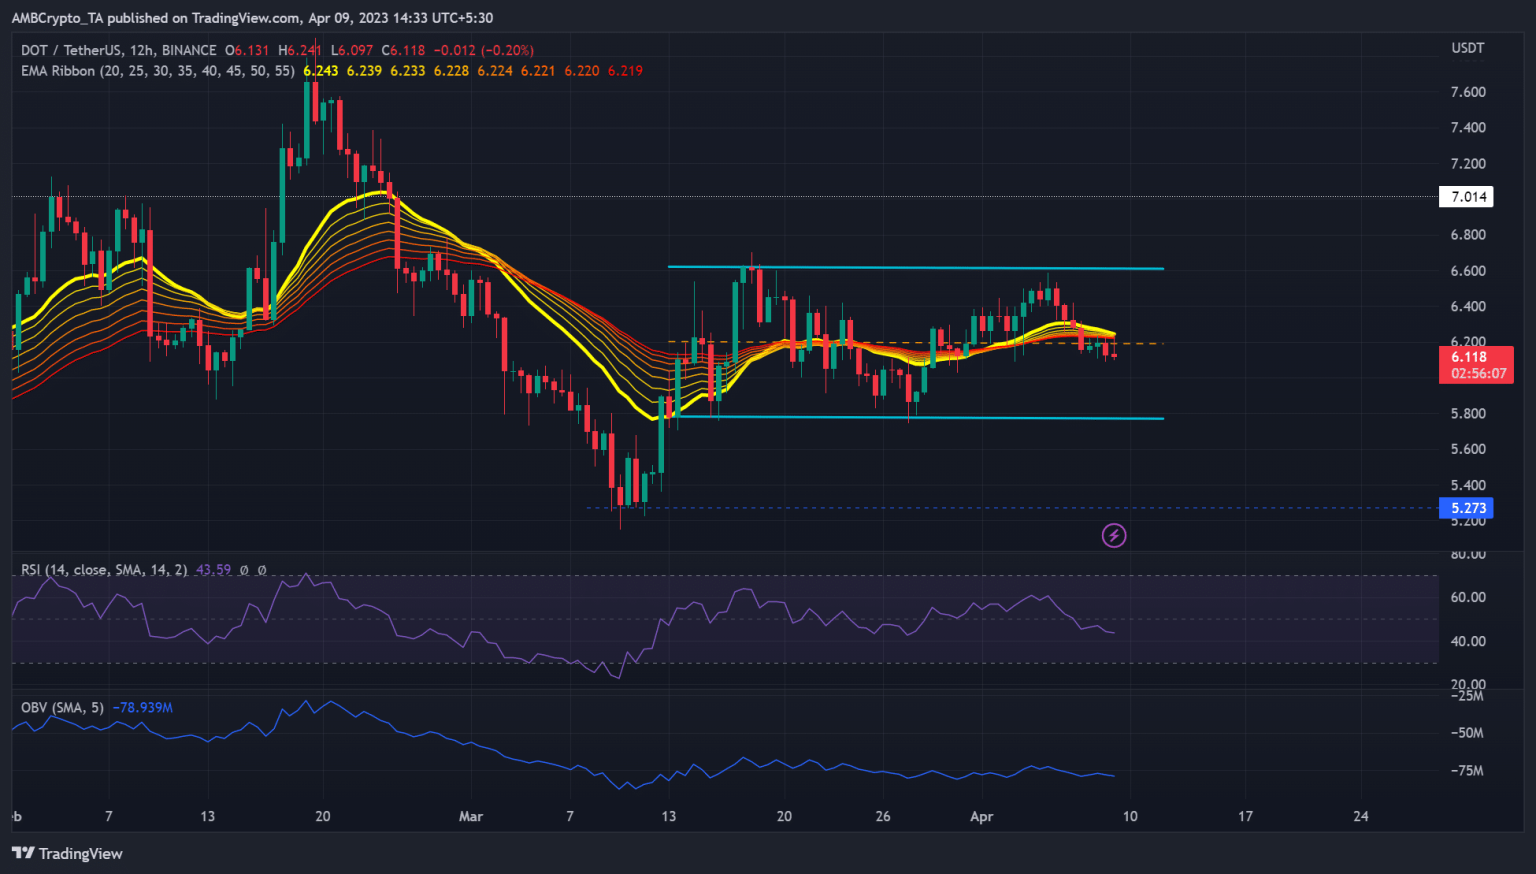This screenshot has width=1536, height=874.
Task: Click the yellow 6.243 EMA value
Action: point(320,71)
